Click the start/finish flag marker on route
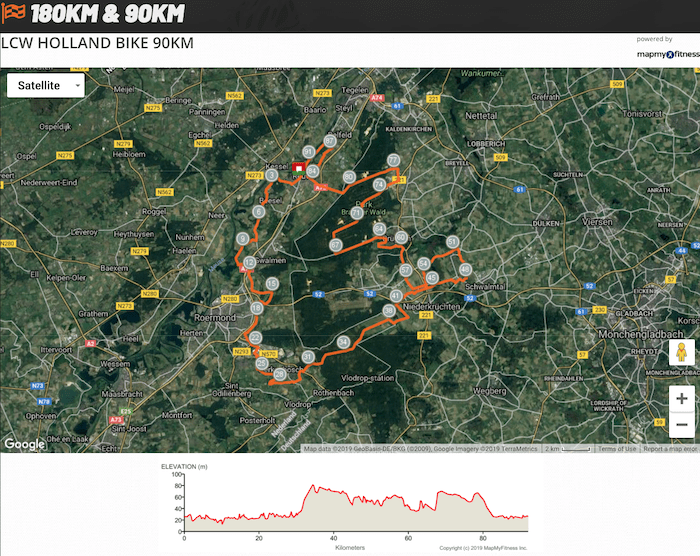700x556 pixels. pyautogui.click(x=297, y=167)
